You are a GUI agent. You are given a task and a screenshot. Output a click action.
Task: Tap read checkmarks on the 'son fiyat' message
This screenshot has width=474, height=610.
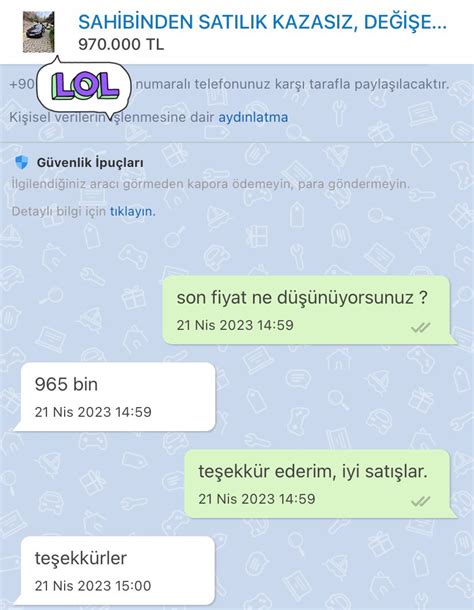tap(420, 328)
